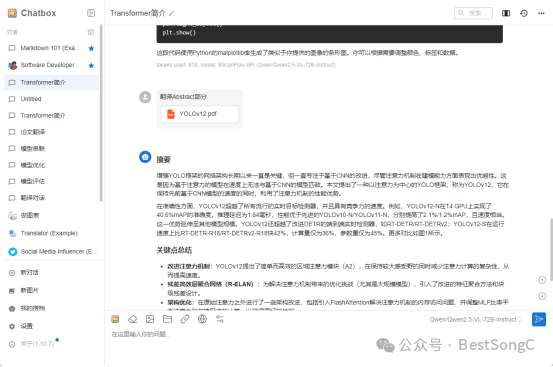553x367 pixels.
Task: Open the Translator (Example) conversation
Action: click(x=52, y=233)
